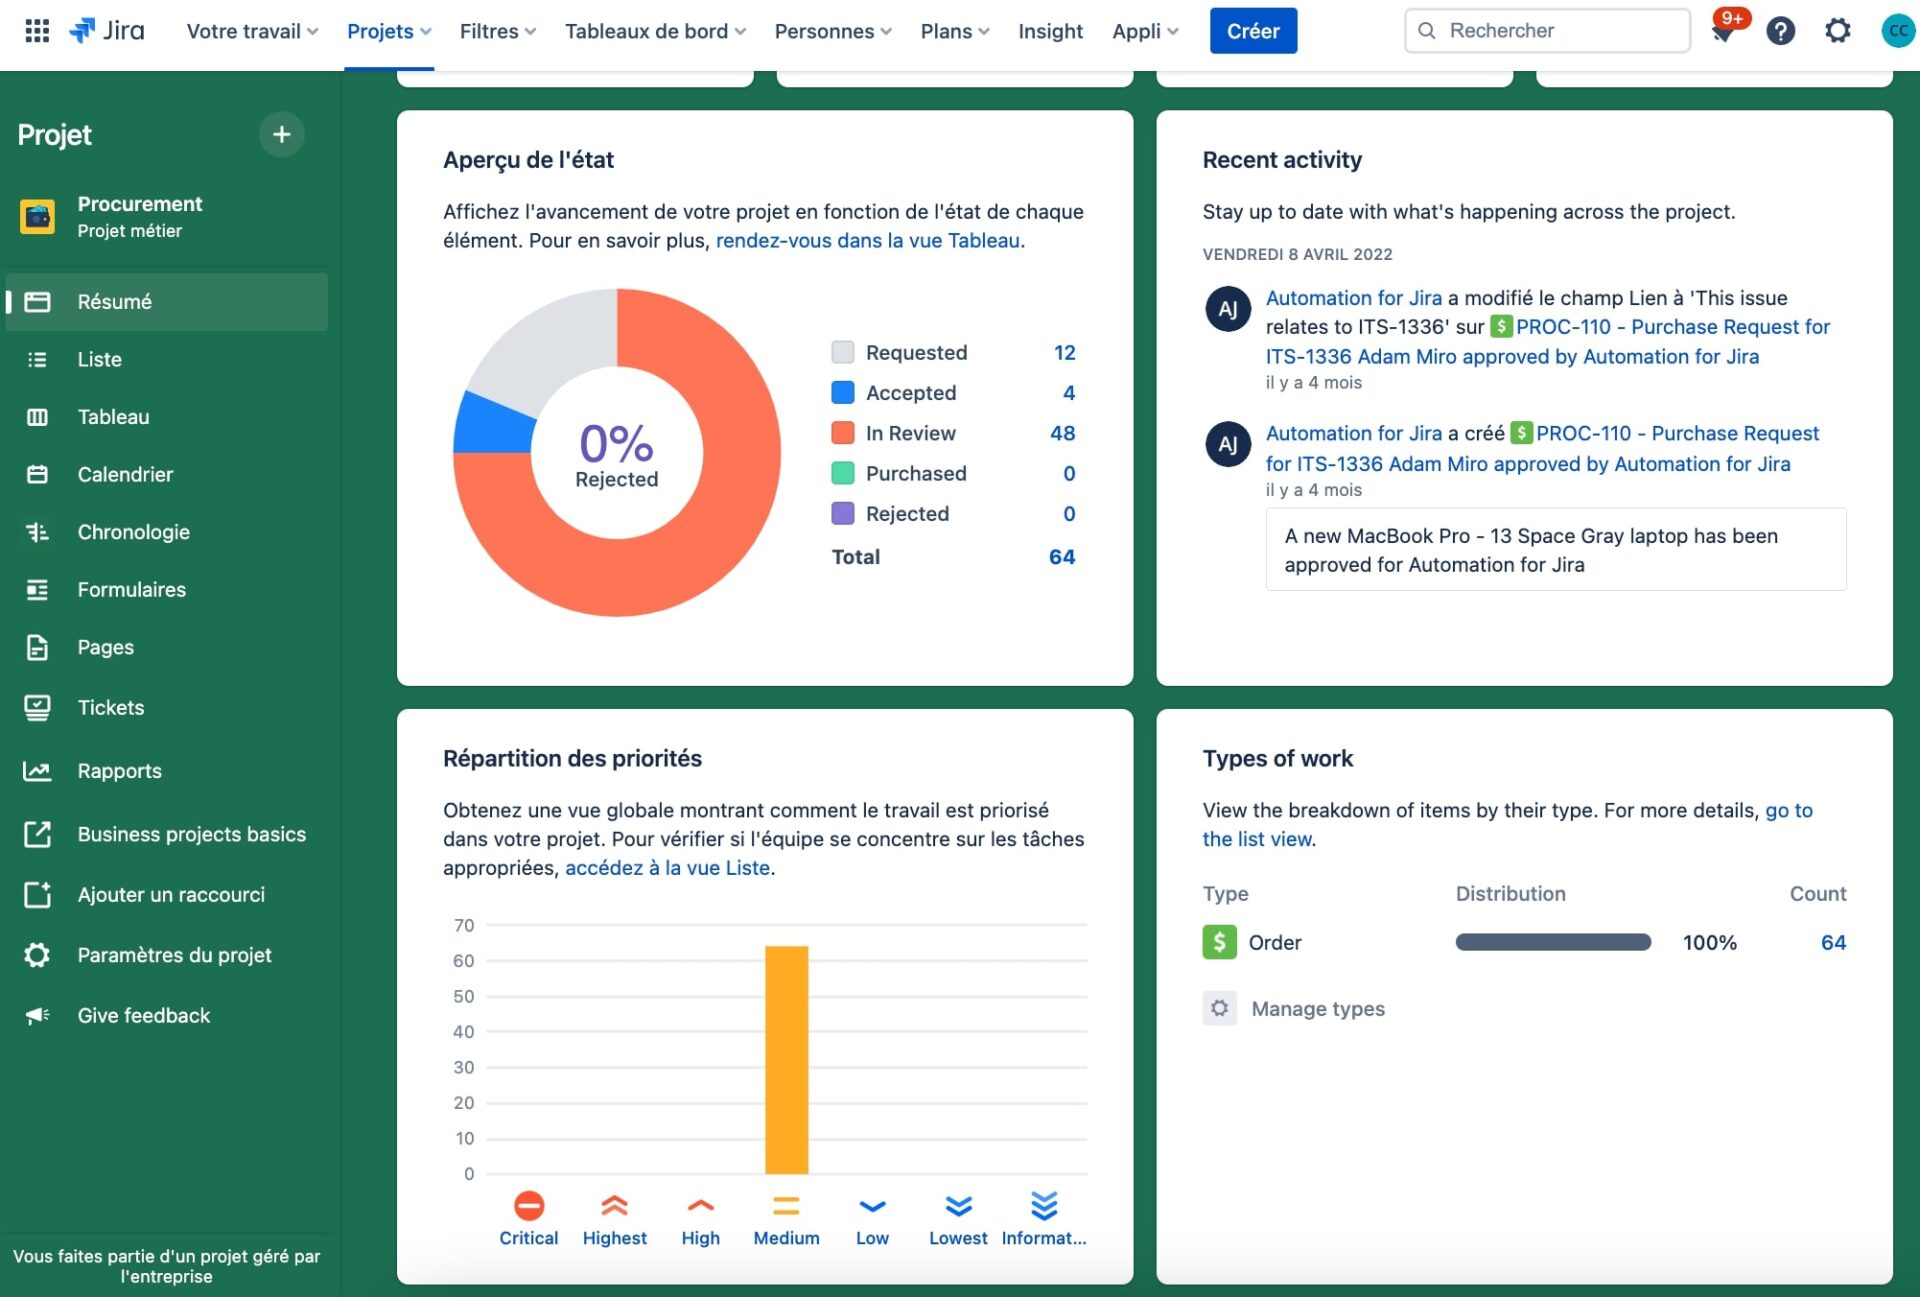Expand the Appli dropdown
Image resolution: width=1920 pixels, height=1297 pixels.
coord(1145,31)
